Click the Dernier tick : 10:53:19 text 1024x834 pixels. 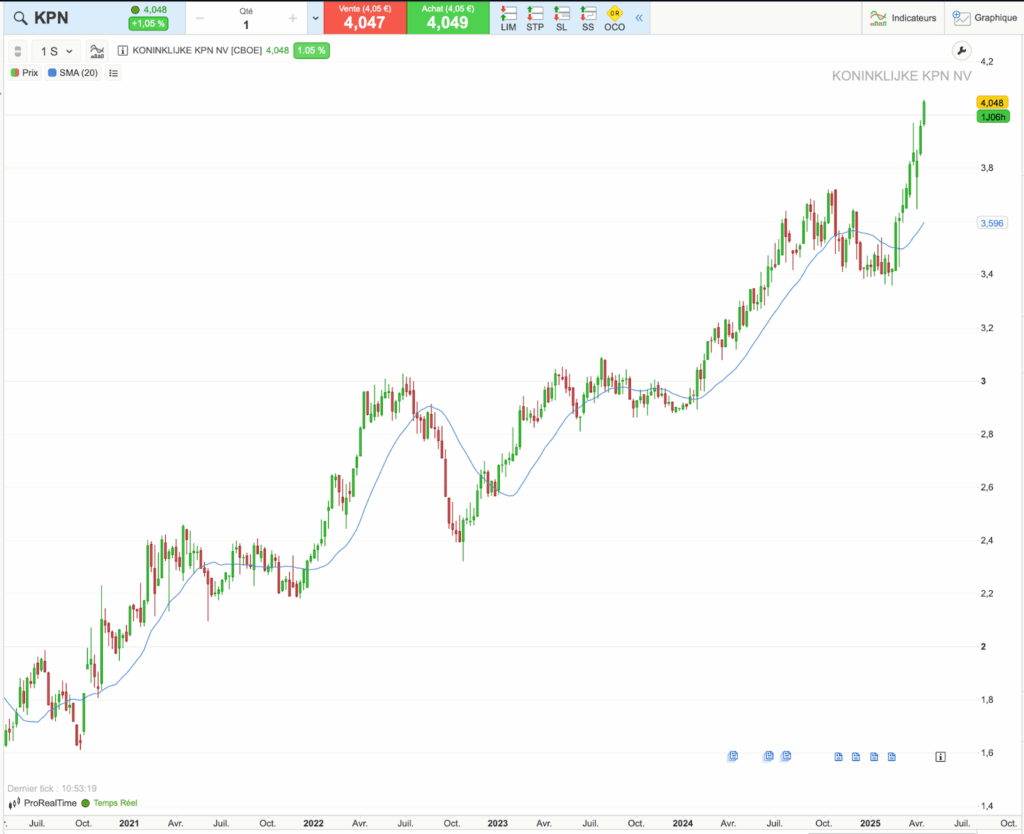pyautogui.click(x=52, y=788)
